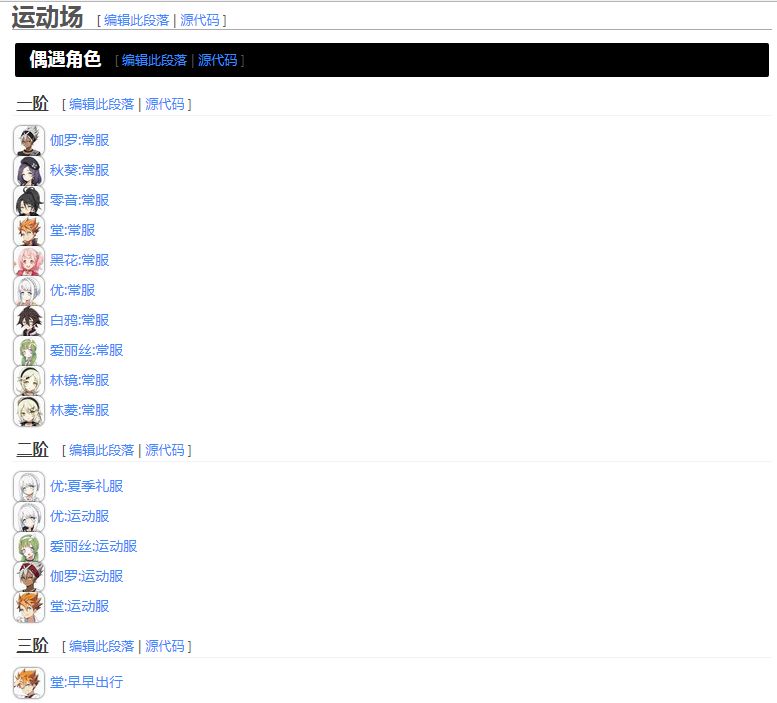
Task: Open the 优:夏季礼服 text link
Action: 86,486
